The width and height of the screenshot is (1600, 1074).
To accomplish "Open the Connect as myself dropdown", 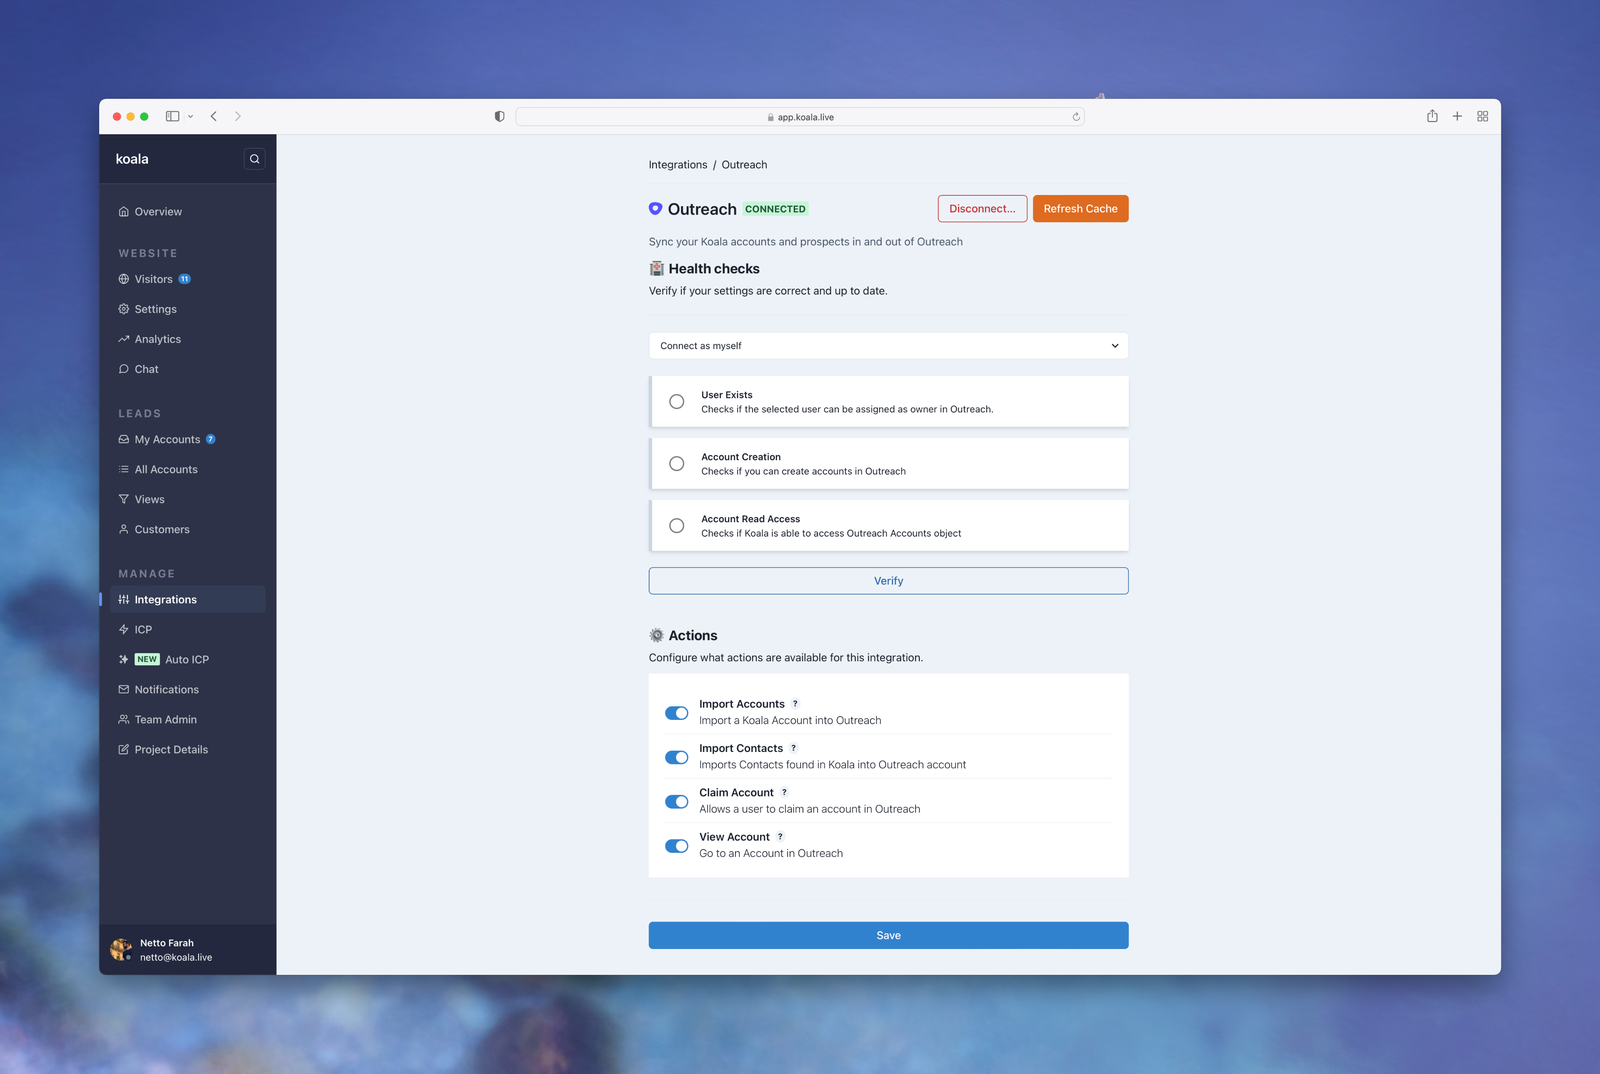I will point(888,346).
